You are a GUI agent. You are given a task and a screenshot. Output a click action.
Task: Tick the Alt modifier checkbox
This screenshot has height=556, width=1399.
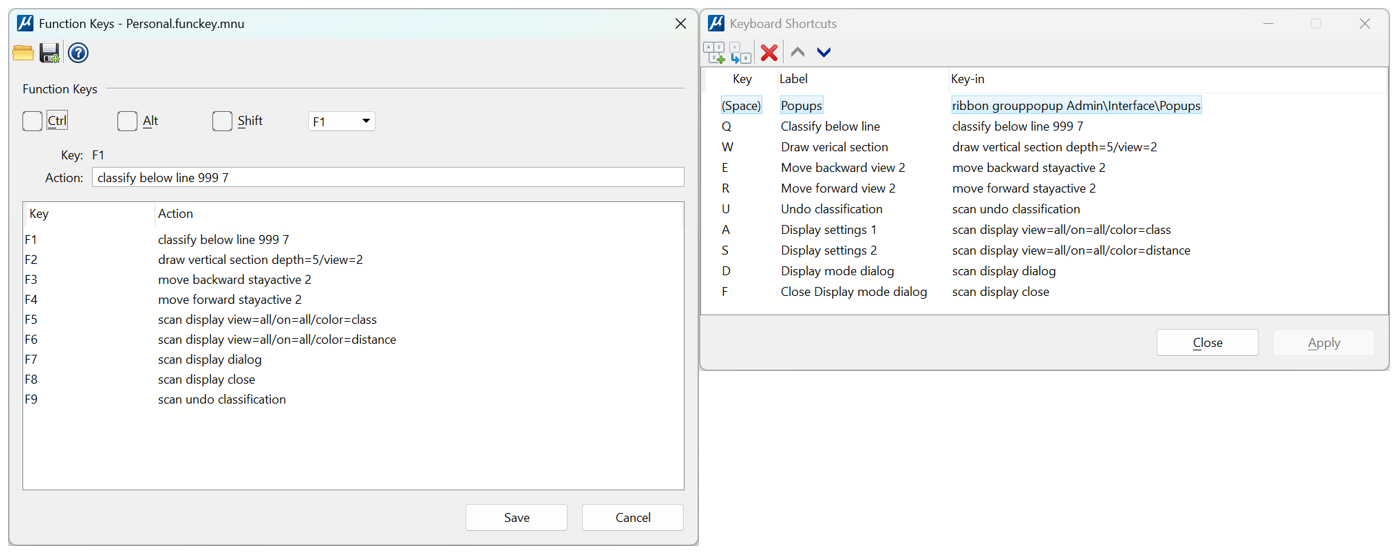pyautogui.click(x=127, y=121)
